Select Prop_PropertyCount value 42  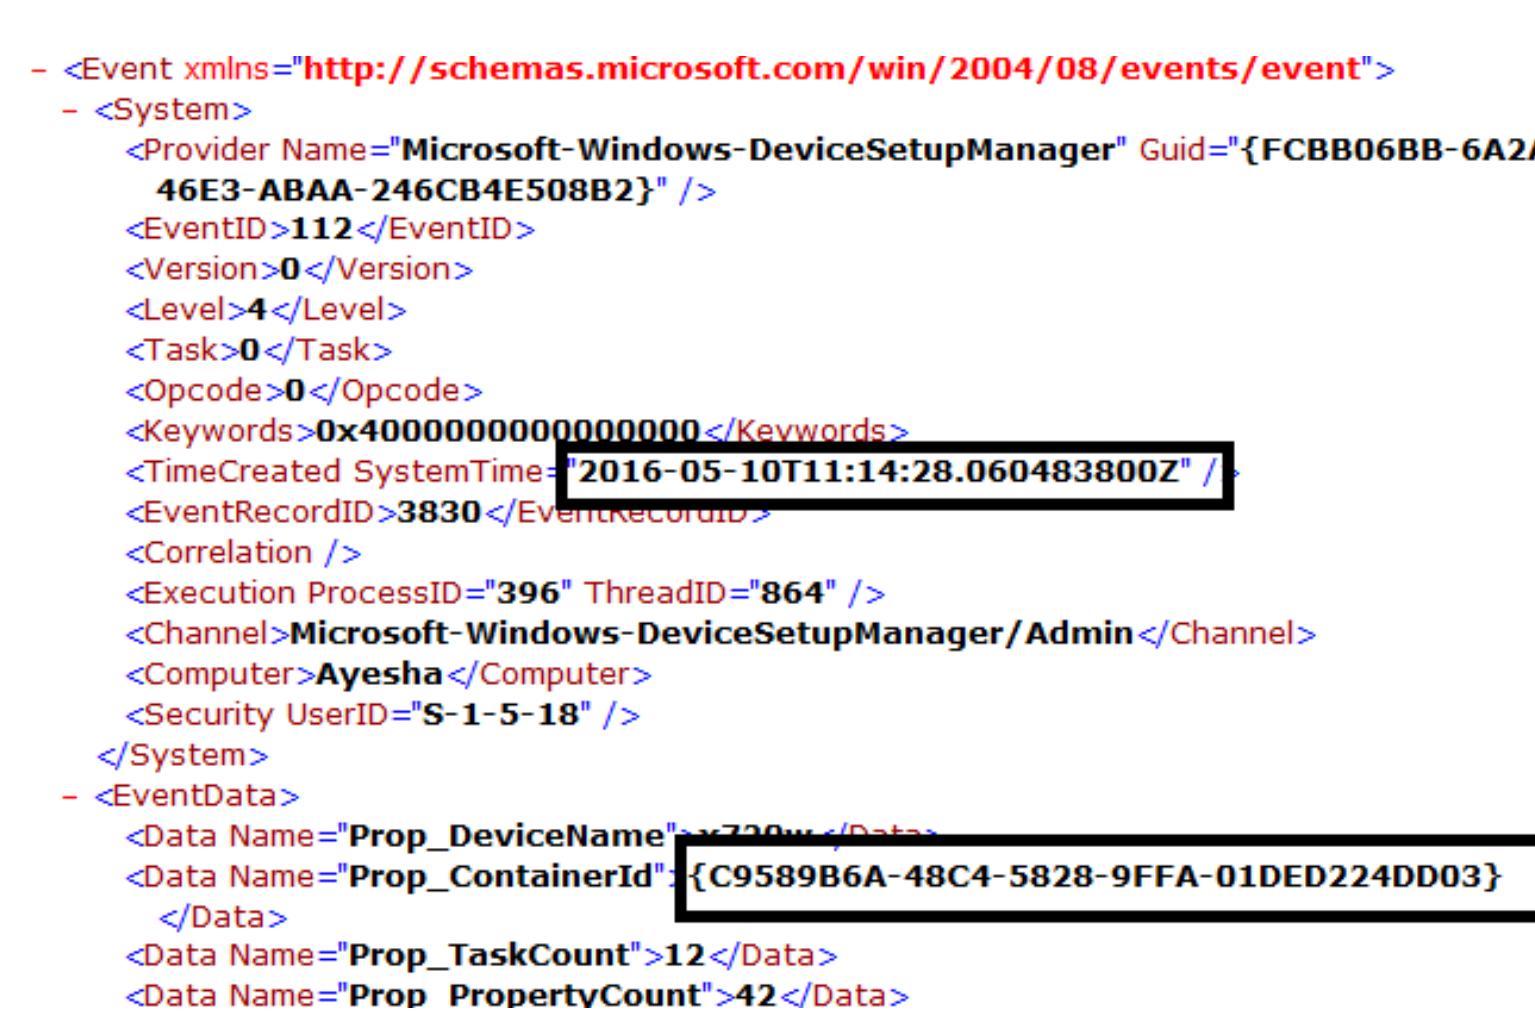pyautogui.click(x=757, y=996)
